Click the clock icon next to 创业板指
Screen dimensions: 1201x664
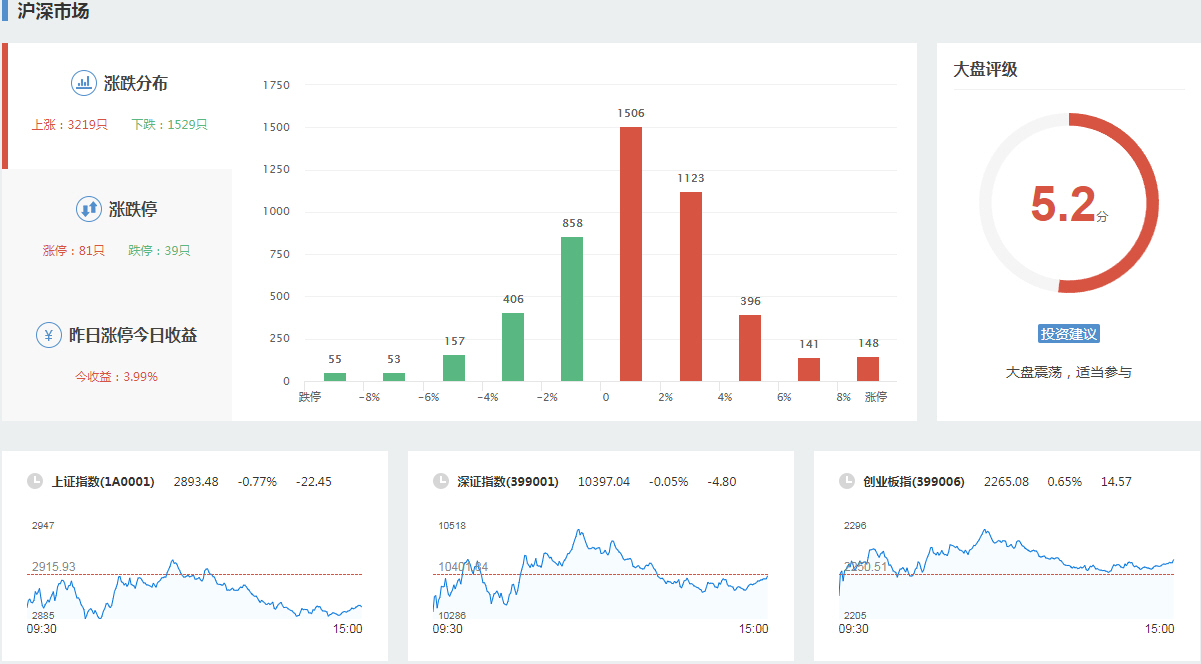click(x=847, y=481)
